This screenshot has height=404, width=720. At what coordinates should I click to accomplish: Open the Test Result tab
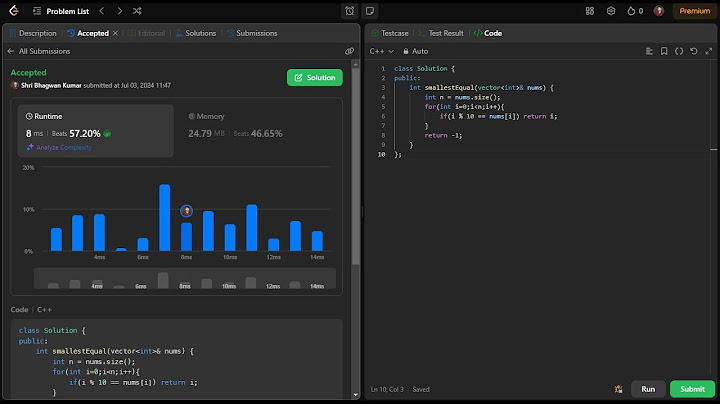point(441,33)
